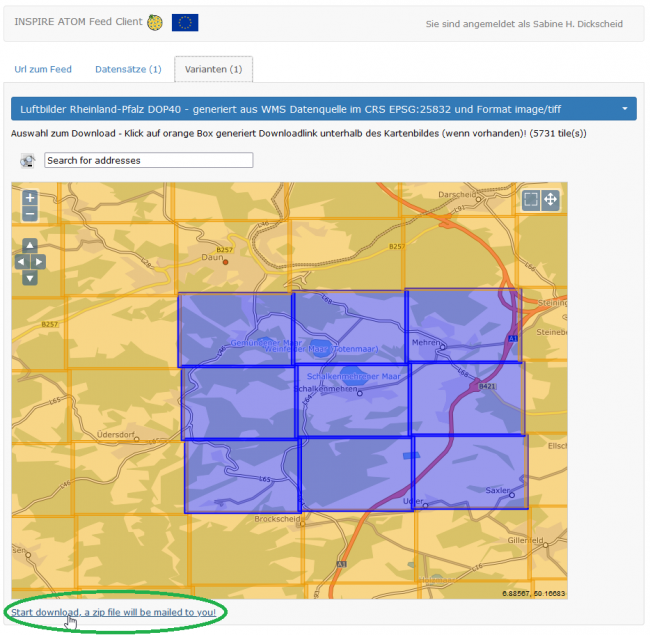Click the selected tile with Gemündener Maar
The width and height of the screenshot is (650, 635).
(x=235, y=330)
